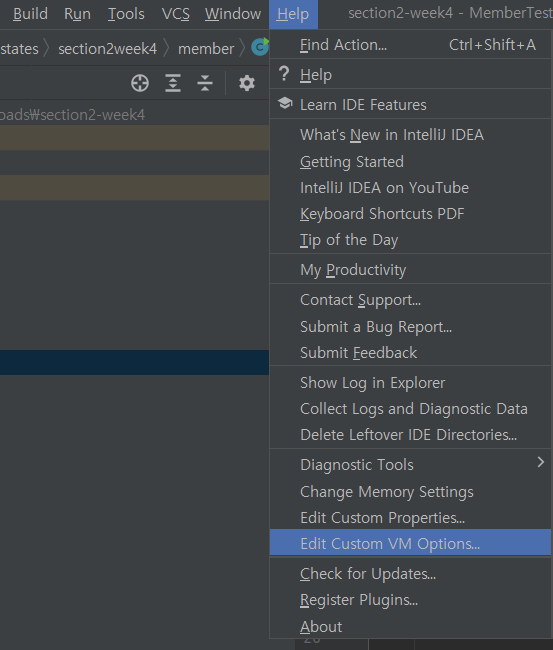Click the class file icon in breadcrumb
This screenshot has width=553, height=650.
click(x=260, y=47)
